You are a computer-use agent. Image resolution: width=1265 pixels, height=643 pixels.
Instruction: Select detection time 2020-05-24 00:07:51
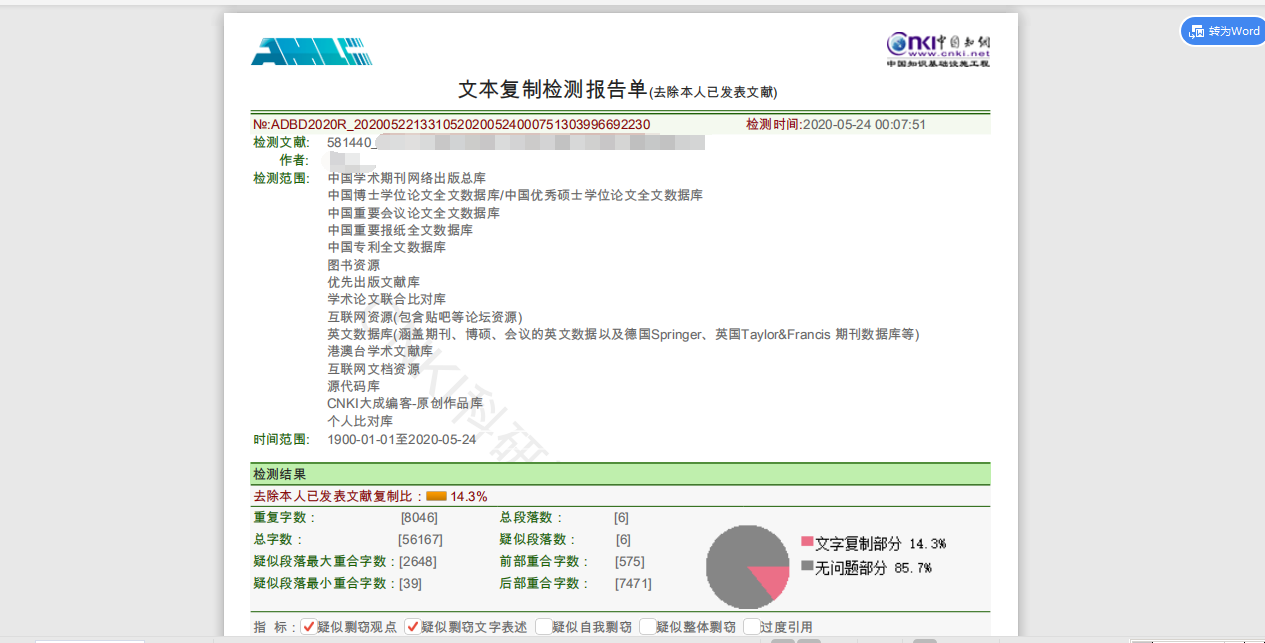pyautogui.click(x=864, y=125)
